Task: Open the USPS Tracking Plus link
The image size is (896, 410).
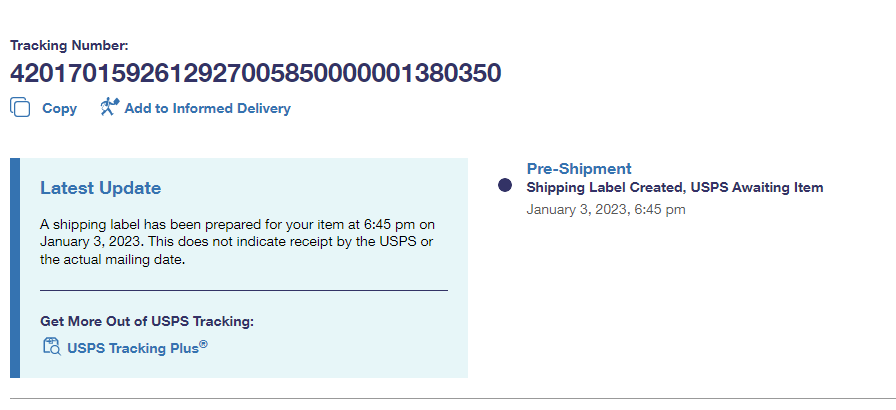Action: tap(132, 349)
